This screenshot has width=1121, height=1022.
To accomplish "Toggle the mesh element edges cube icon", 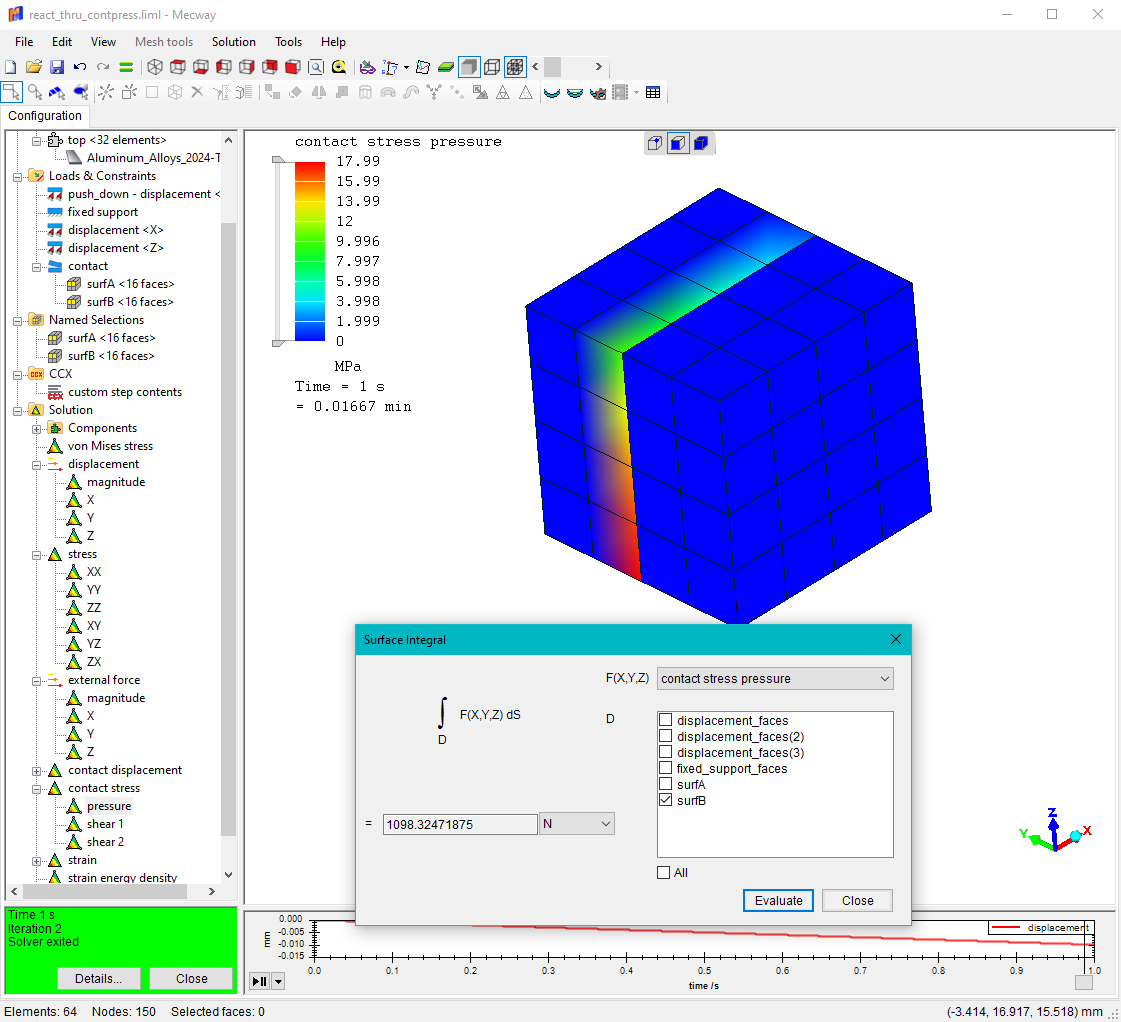I will click(x=515, y=67).
